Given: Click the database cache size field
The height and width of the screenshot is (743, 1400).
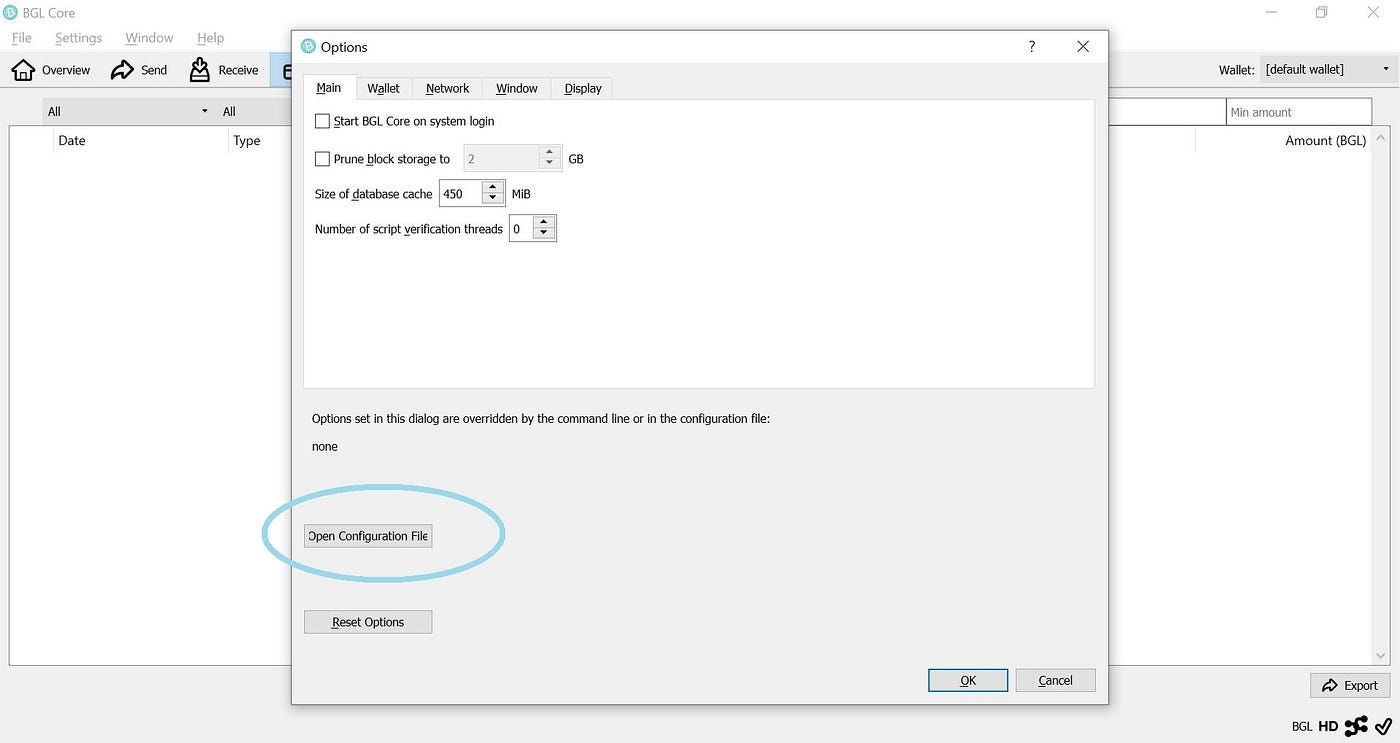Looking at the screenshot, I should 461,194.
